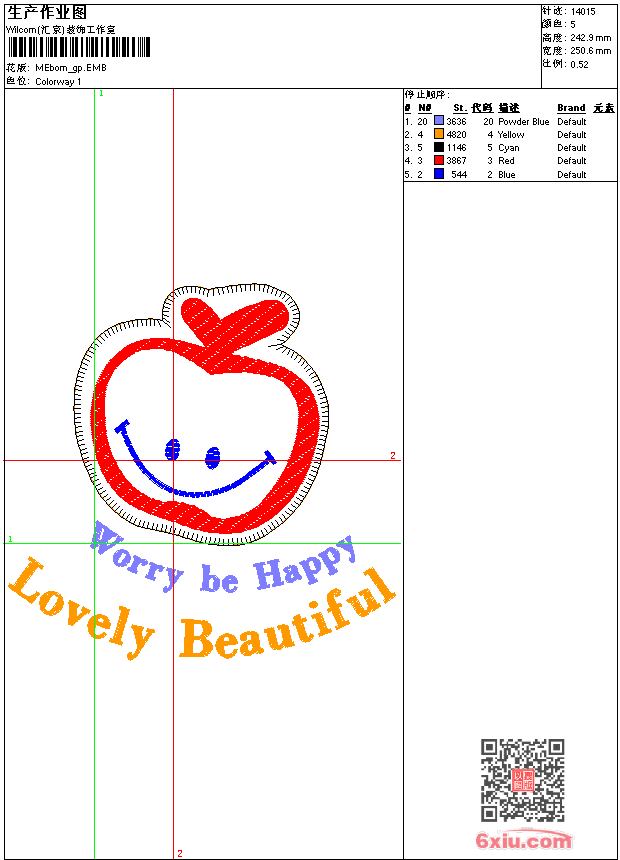Click the Powder Blue color swatch
The width and height of the screenshot is (620, 860).
[439, 122]
